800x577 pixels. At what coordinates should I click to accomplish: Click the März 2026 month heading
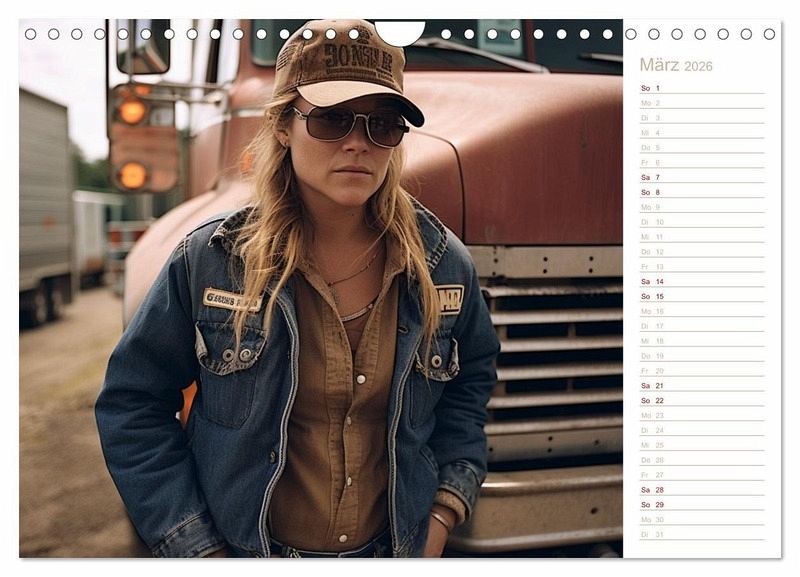click(676, 65)
